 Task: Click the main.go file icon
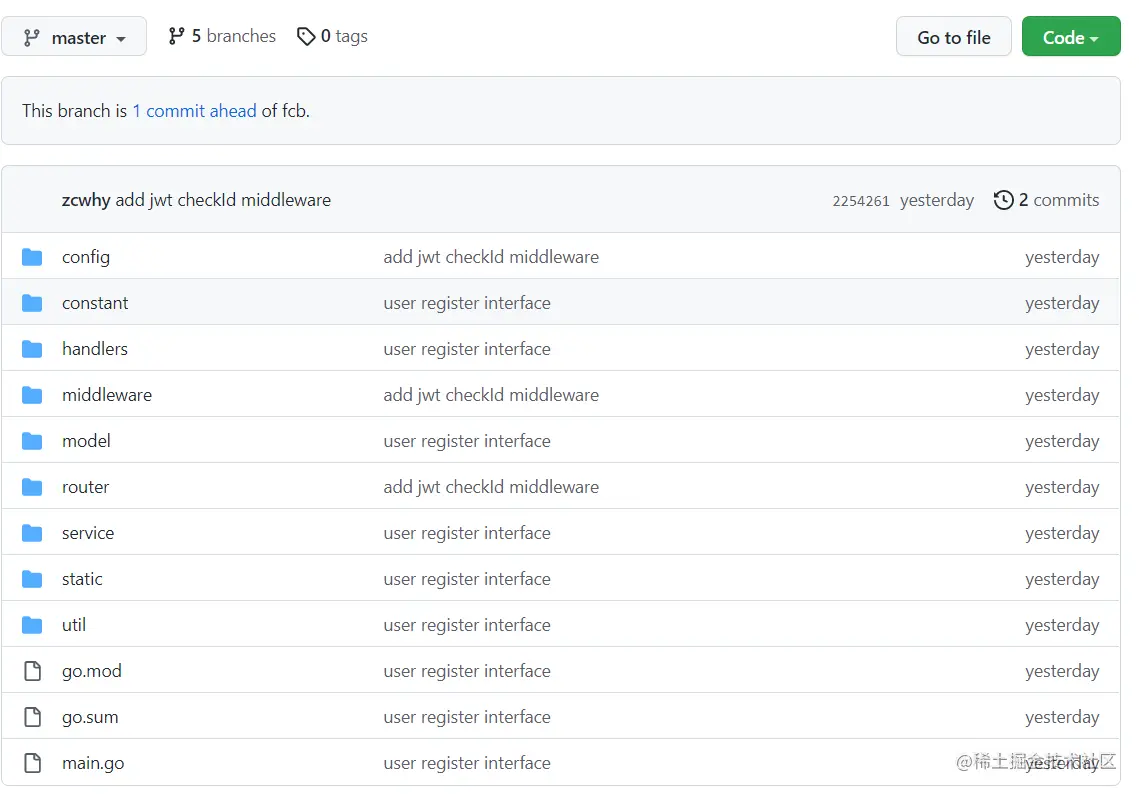pos(32,763)
